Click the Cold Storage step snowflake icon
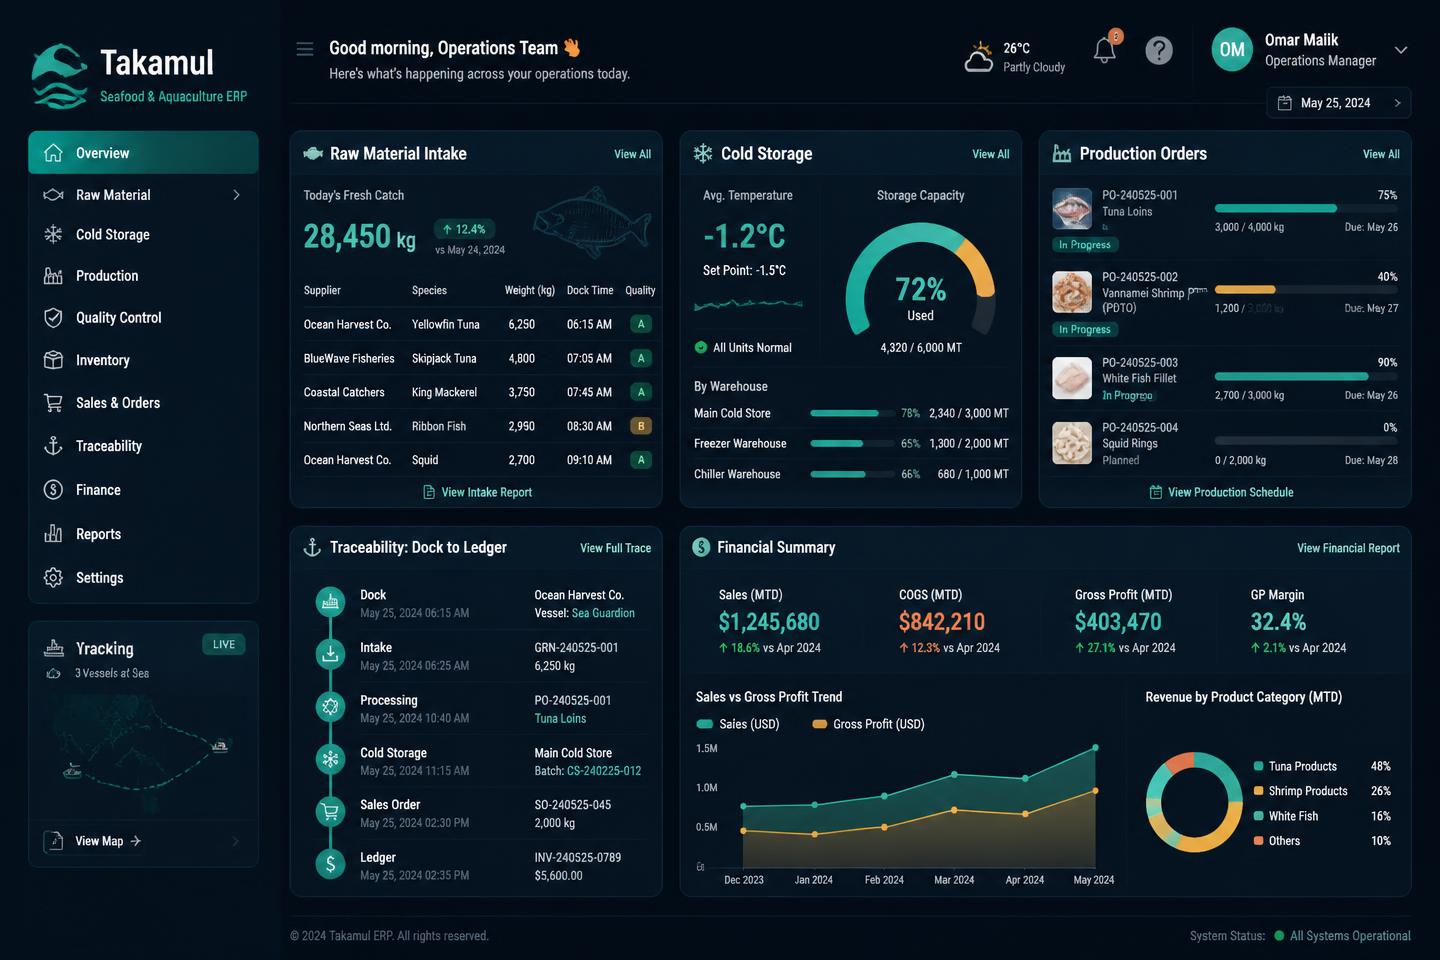 [330, 759]
